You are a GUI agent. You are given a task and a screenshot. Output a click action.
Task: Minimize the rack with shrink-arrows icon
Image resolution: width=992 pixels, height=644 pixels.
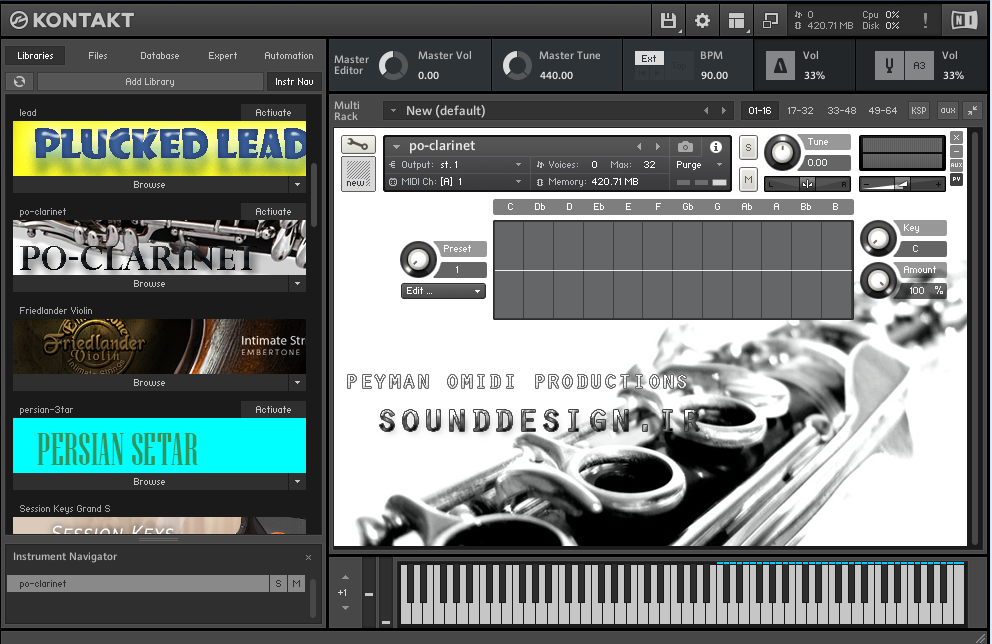(x=972, y=111)
